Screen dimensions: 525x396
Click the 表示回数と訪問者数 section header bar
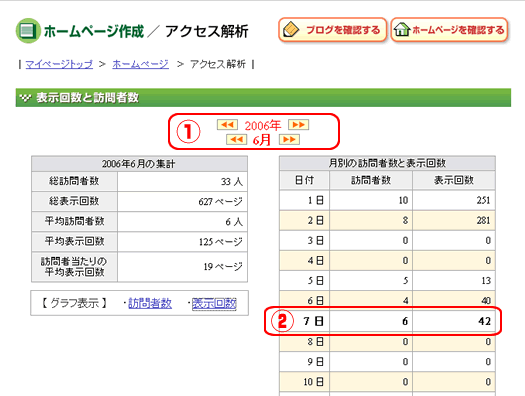click(x=263, y=97)
